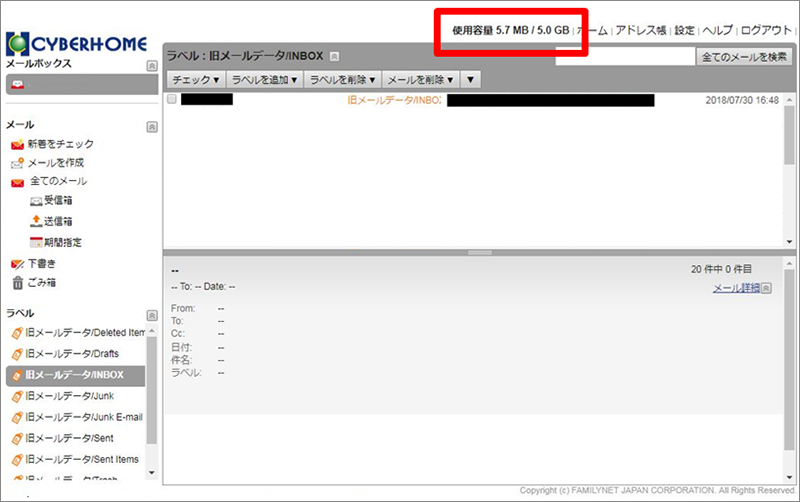Click the envelope icon beside 新着をチェック
800x502 pixels.
coord(17,145)
